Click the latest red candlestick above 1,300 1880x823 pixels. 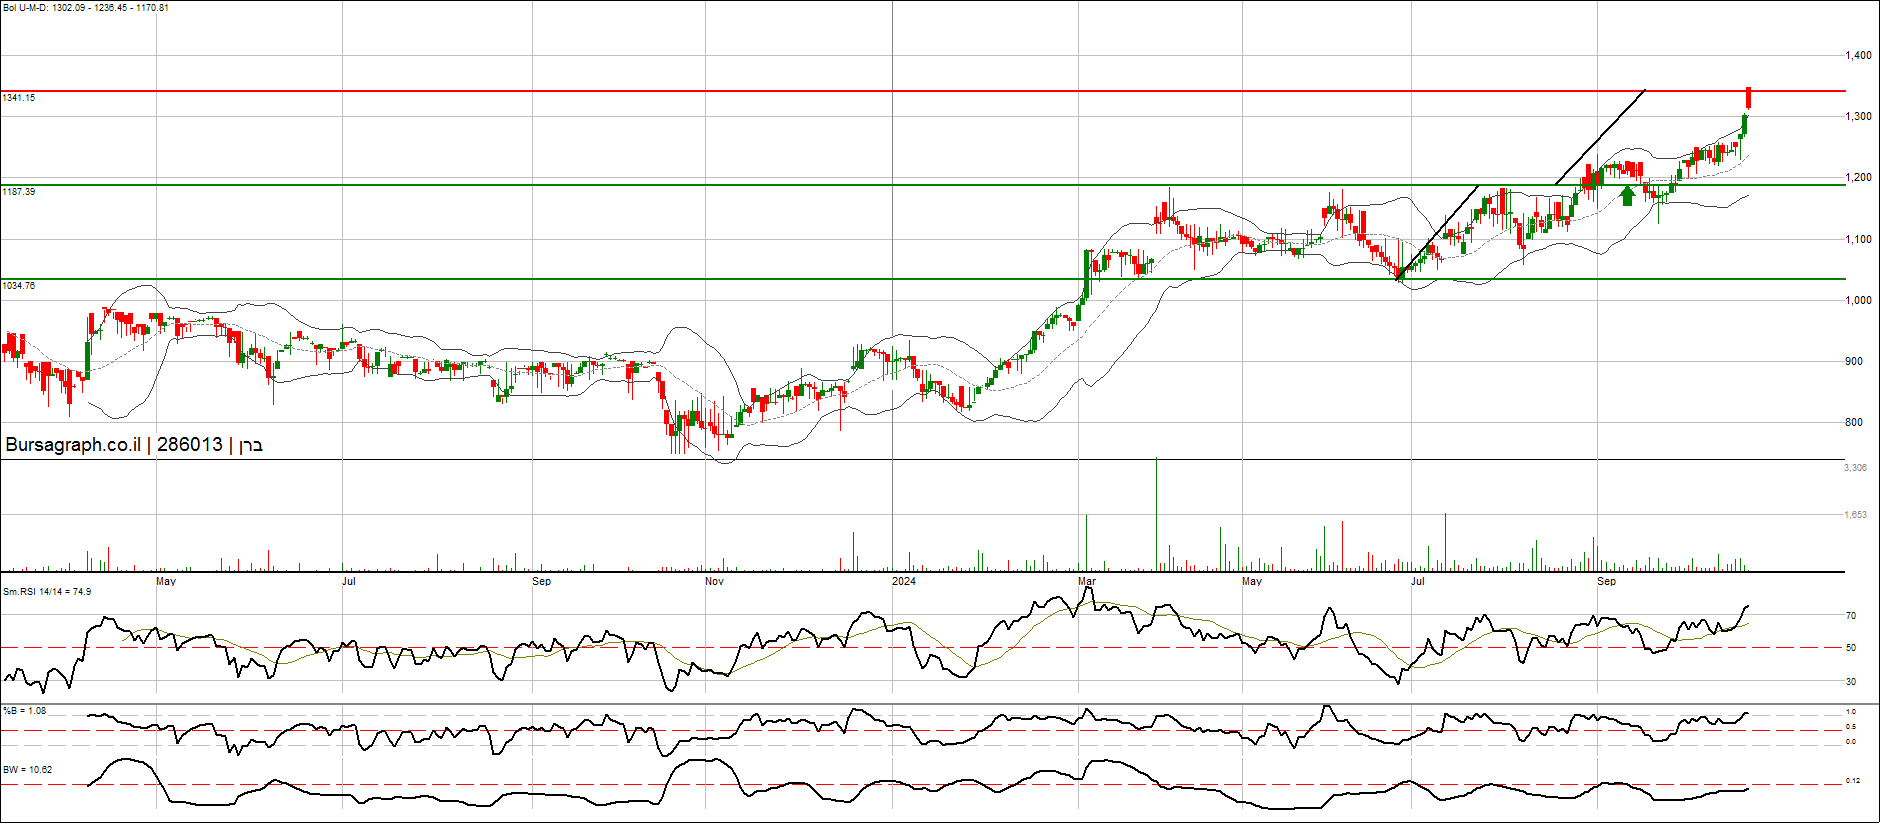tap(1748, 98)
